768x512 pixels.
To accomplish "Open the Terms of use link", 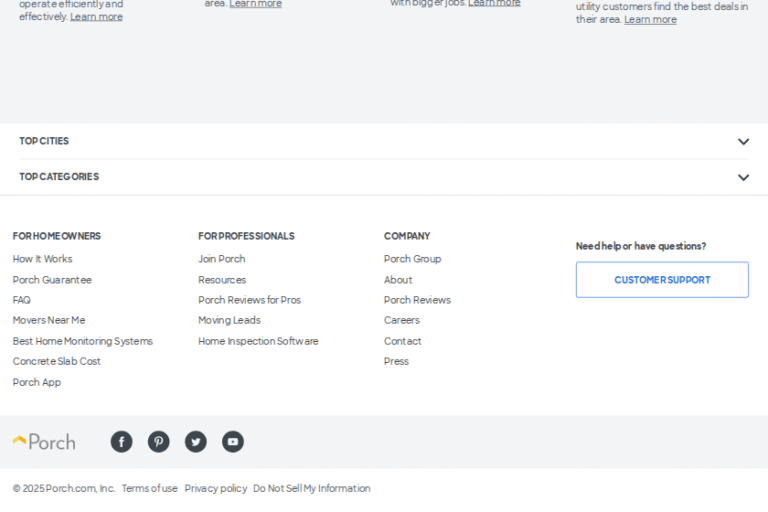I will point(149,489).
